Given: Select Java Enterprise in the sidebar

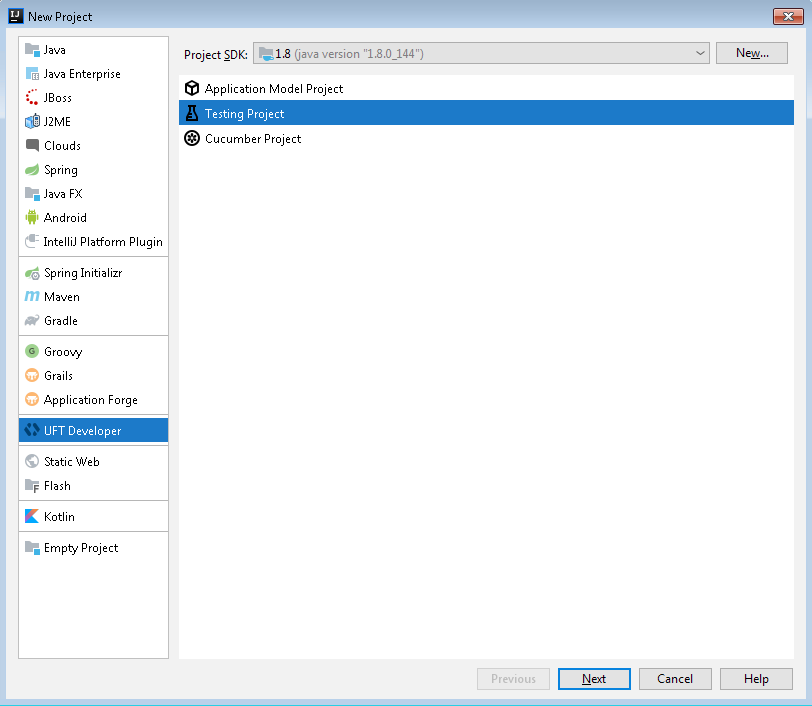Looking at the screenshot, I should 82,74.
